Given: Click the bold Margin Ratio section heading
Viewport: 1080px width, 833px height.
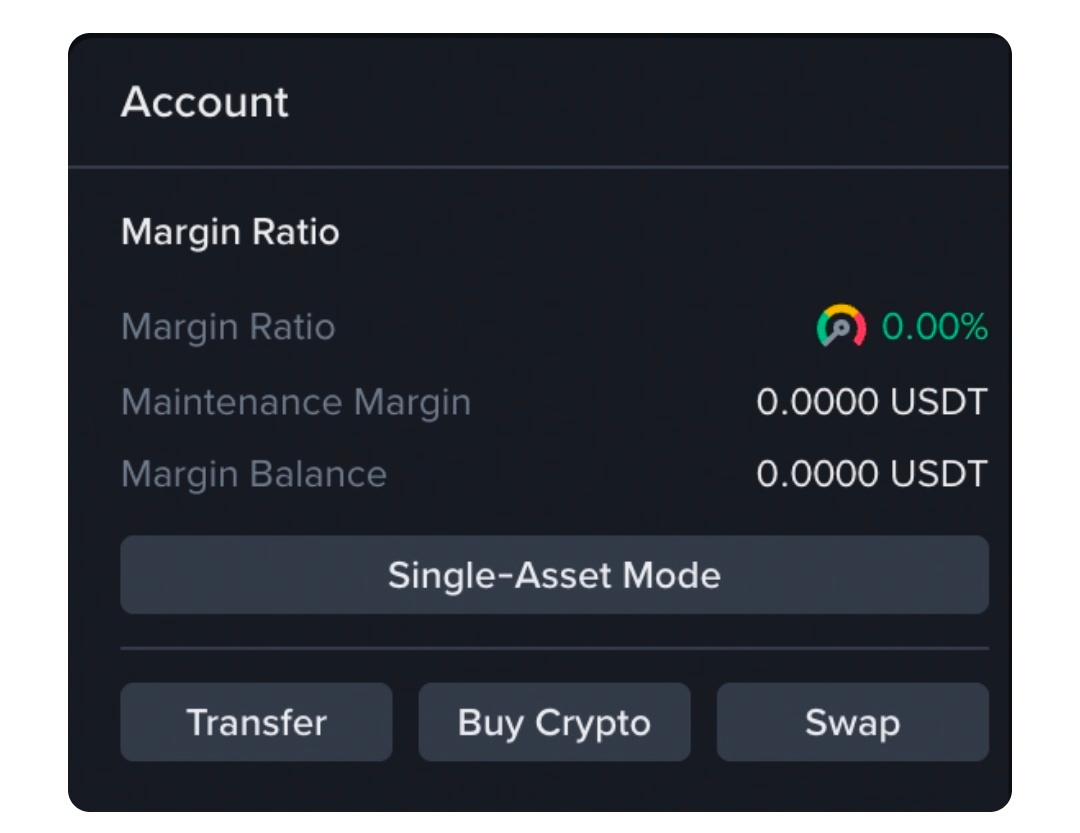Looking at the screenshot, I should (230, 232).
